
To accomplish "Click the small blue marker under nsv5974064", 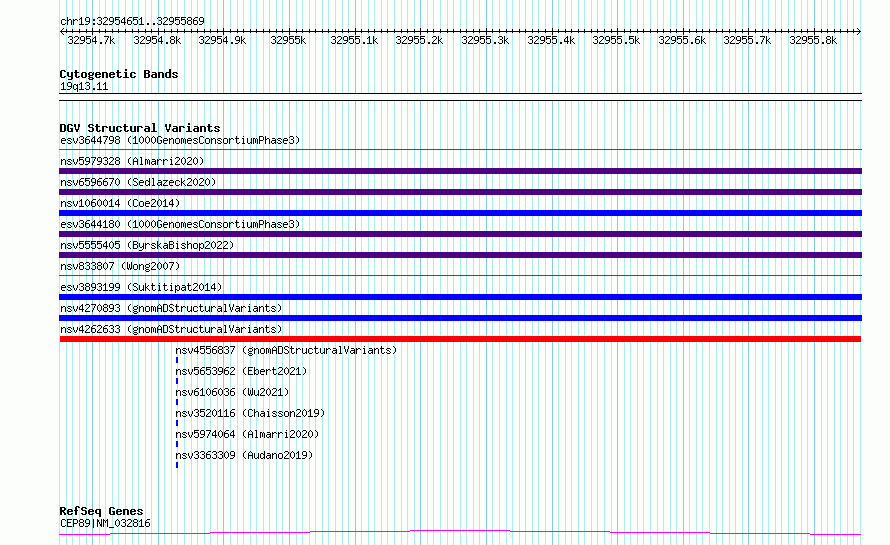I will 177,444.
